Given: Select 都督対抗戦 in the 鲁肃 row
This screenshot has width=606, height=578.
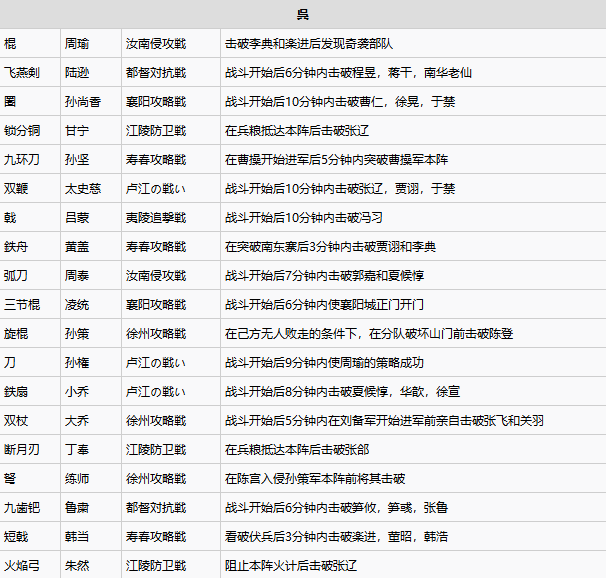Looking at the screenshot, I should (x=156, y=507).
